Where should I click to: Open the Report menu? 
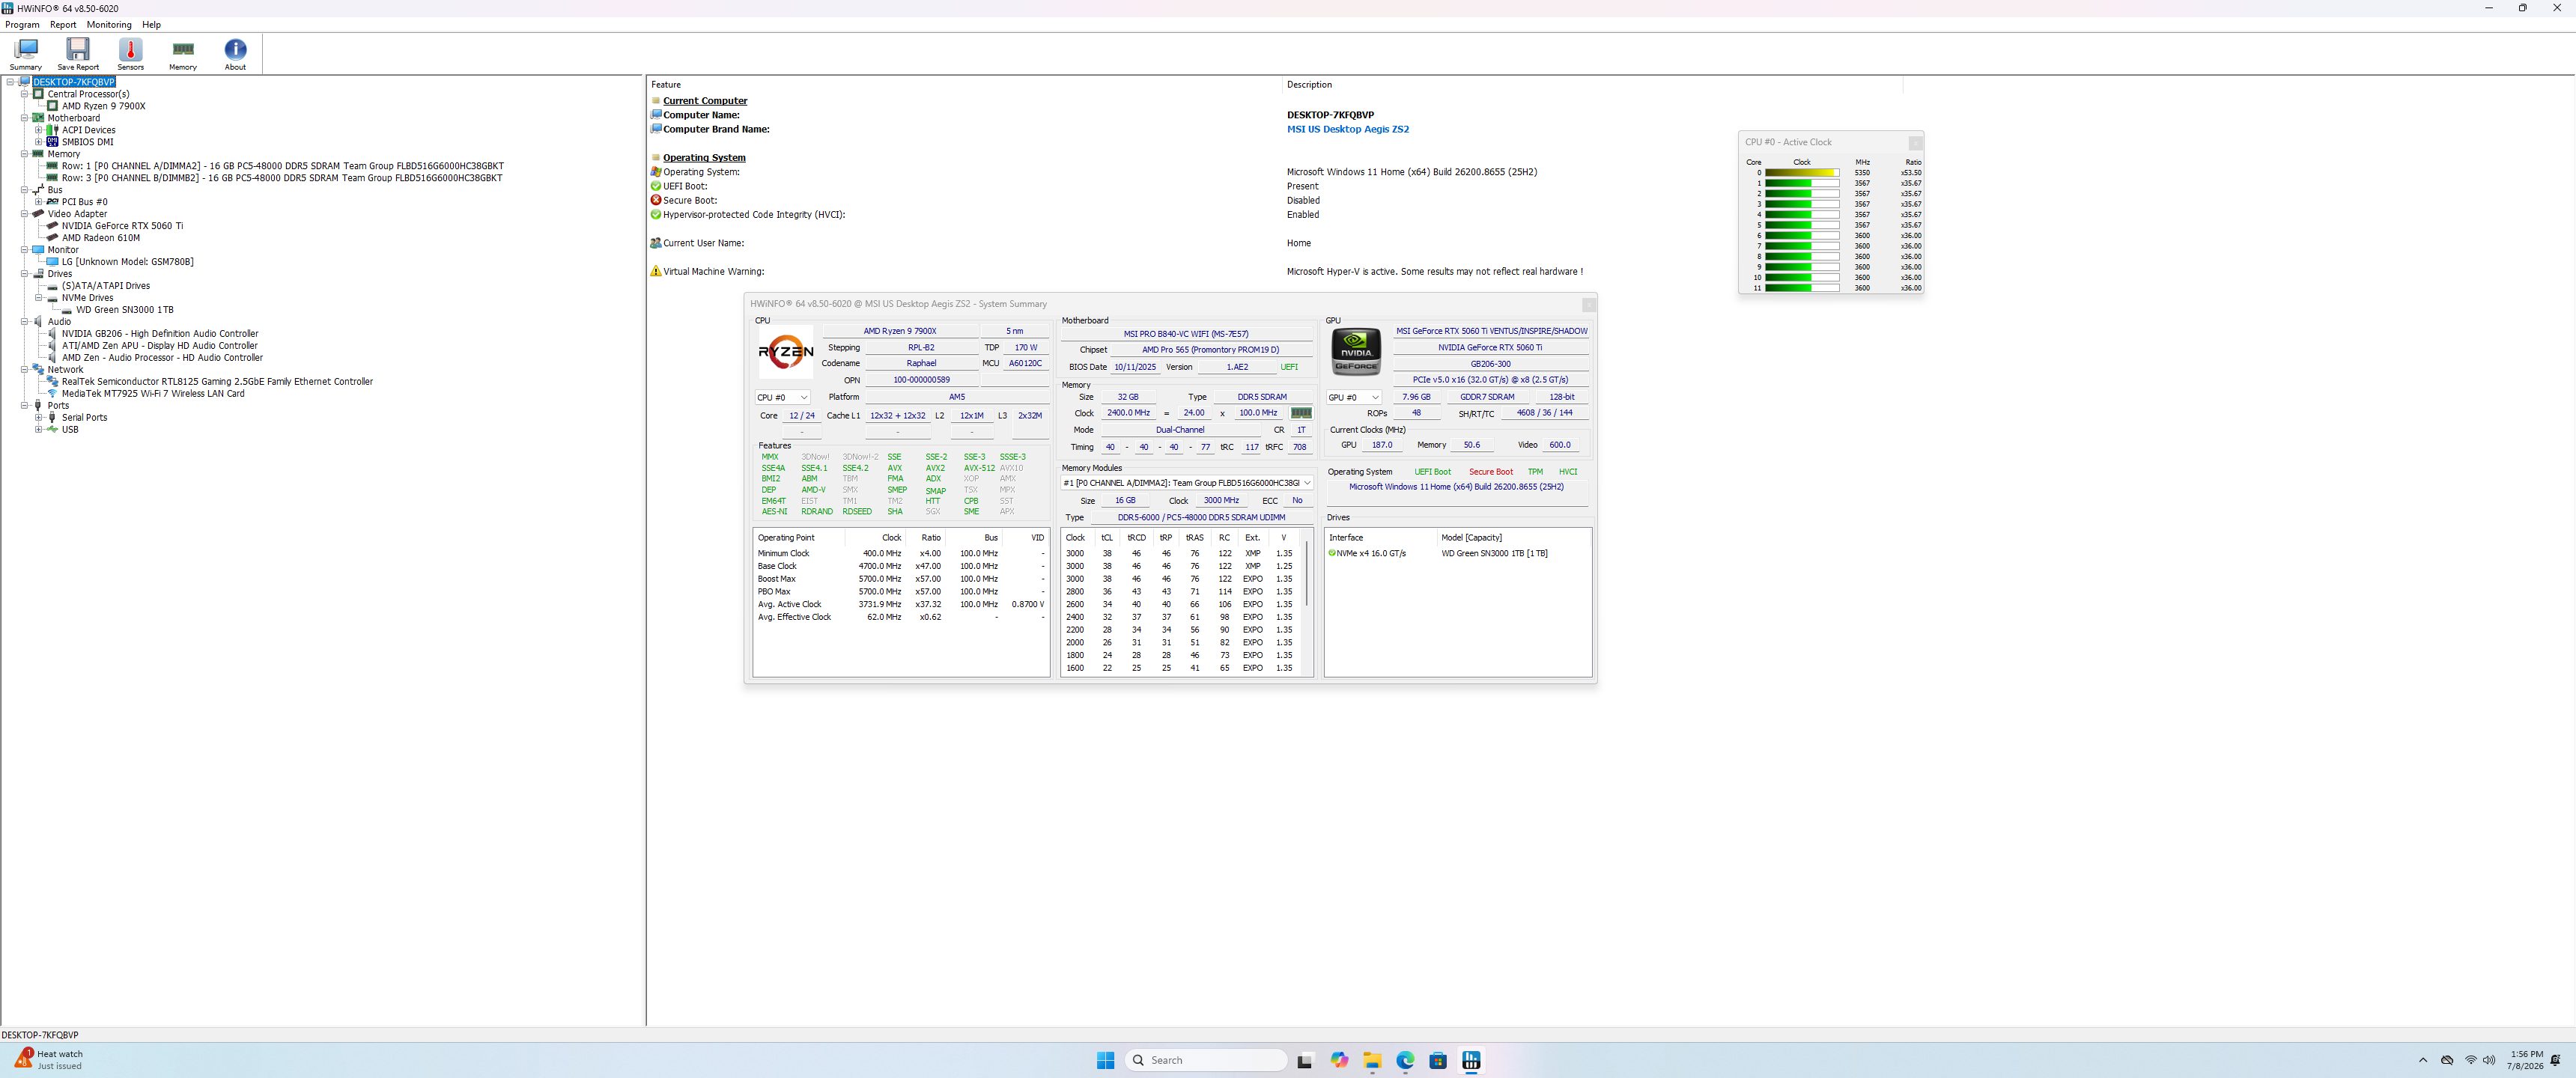click(x=63, y=25)
